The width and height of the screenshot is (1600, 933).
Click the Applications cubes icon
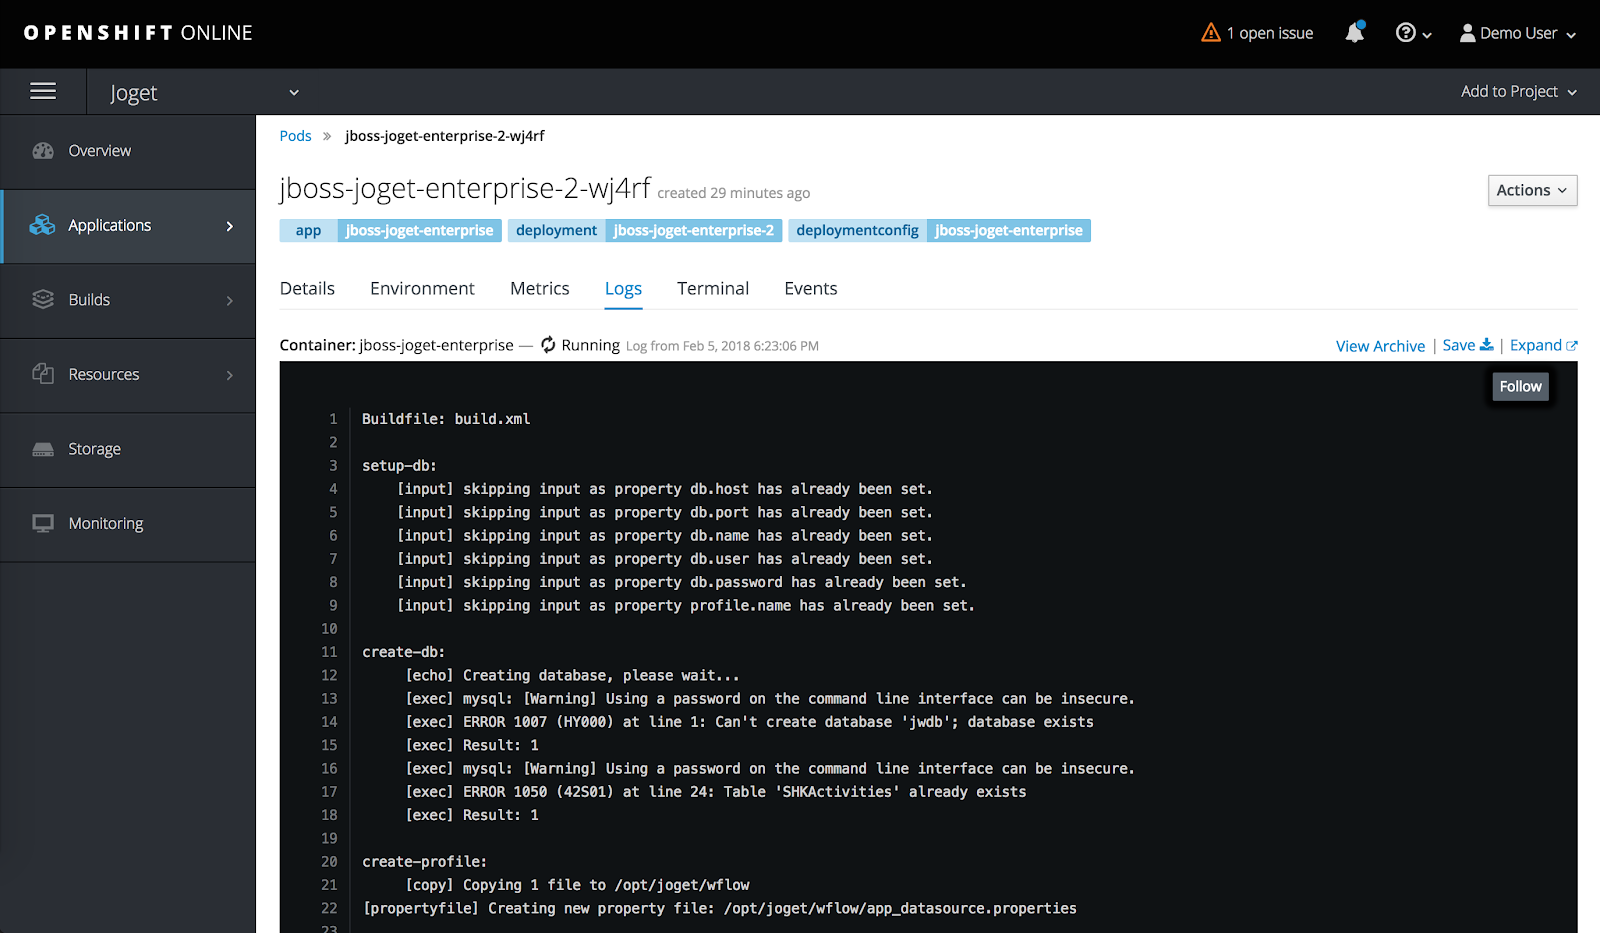click(x=42, y=225)
